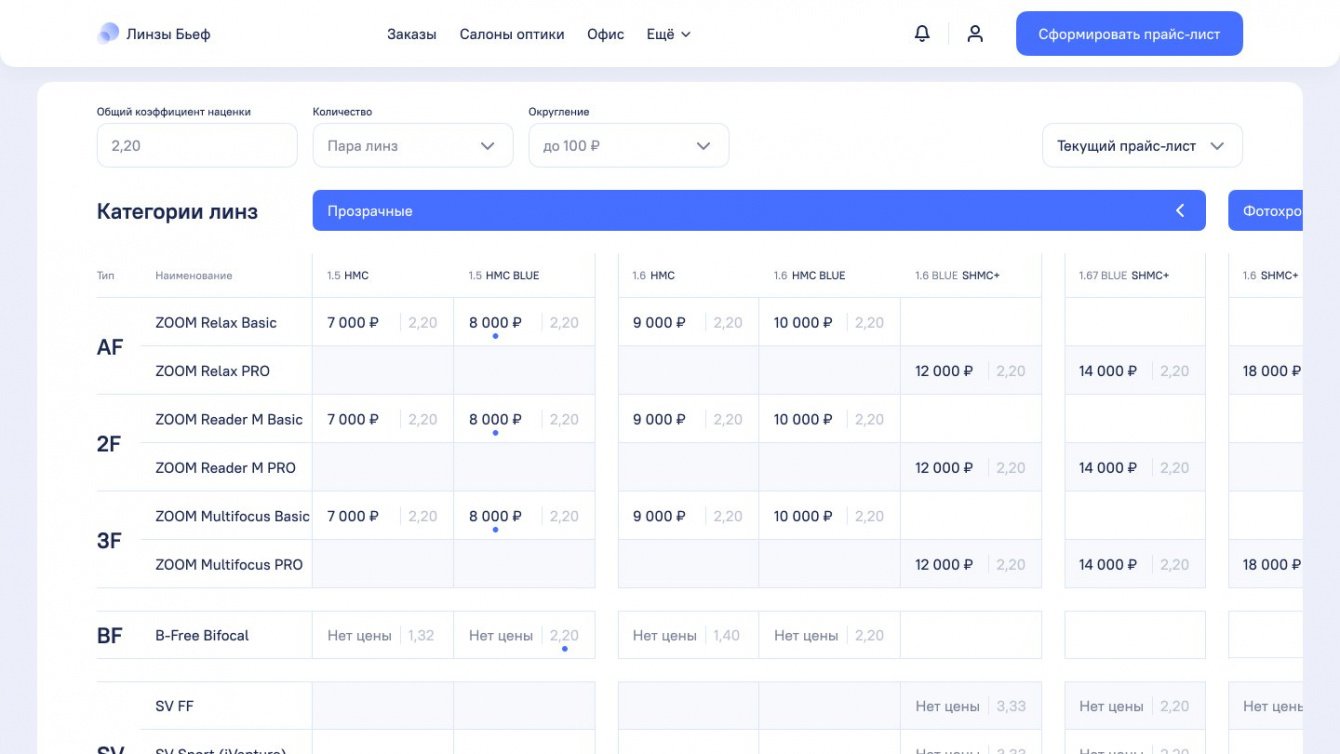This screenshot has width=1340, height=754.
Task: Click the arrow next to Ещё
Action: pyautogui.click(x=686, y=35)
